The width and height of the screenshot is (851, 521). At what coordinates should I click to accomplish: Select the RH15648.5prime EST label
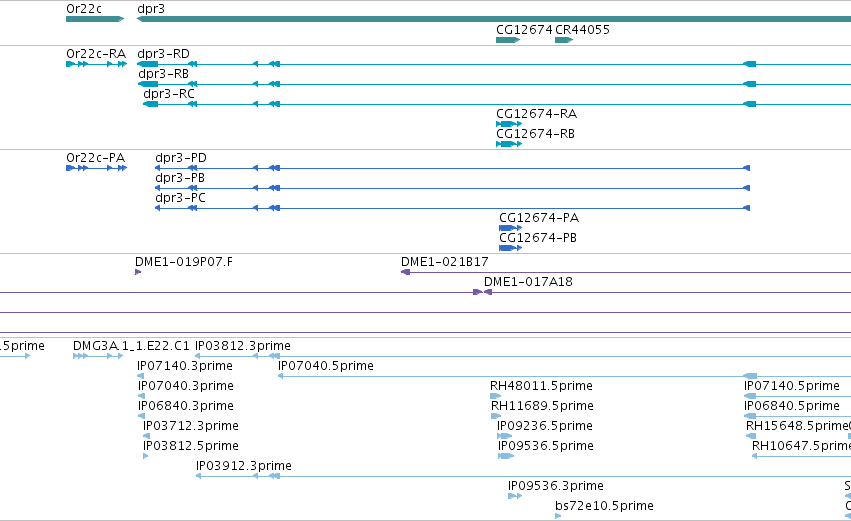pos(797,427)
